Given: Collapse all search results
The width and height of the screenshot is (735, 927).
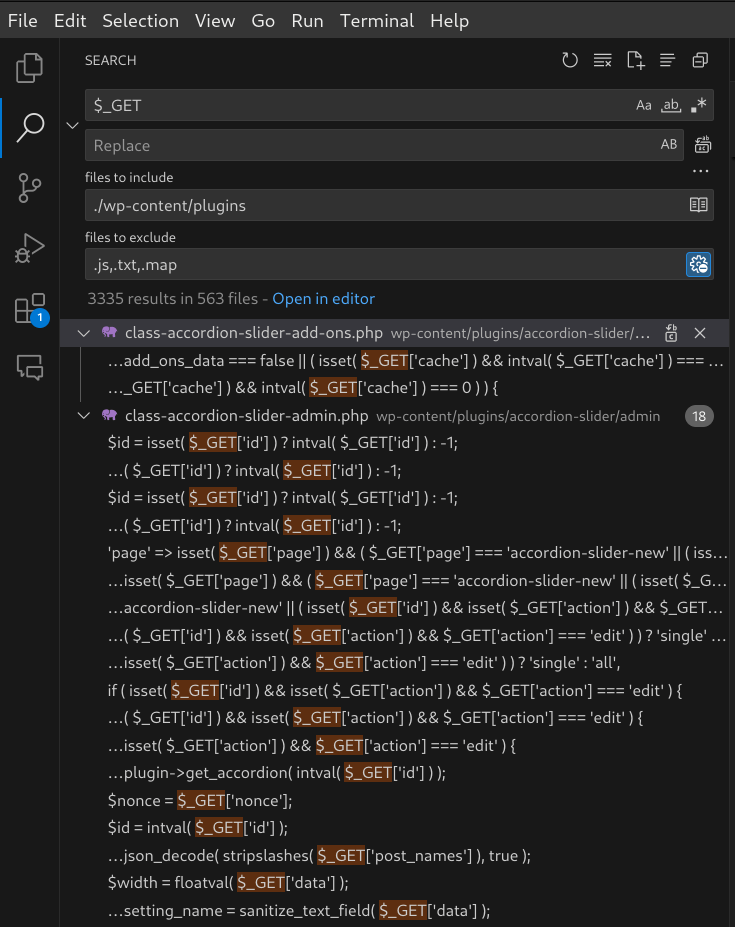Looking at the screenshot, I should (x=700, y=61).
